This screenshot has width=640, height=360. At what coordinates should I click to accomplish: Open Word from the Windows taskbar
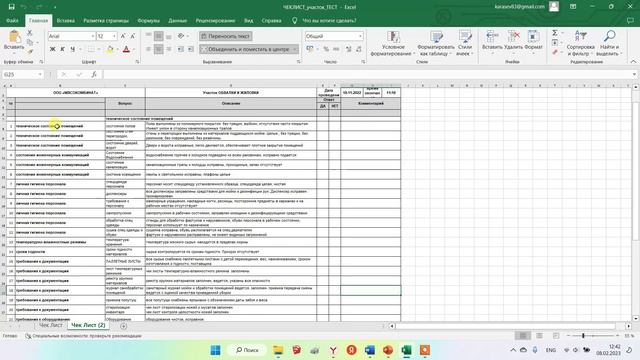[x=370, y=350]
